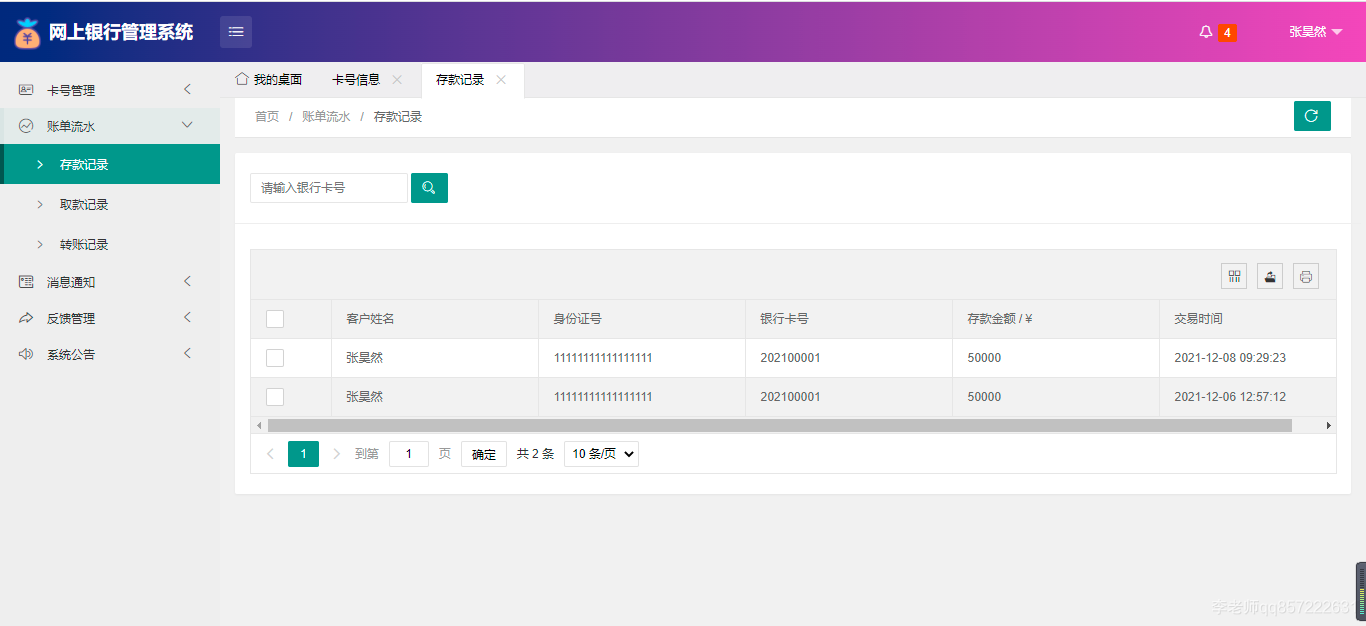Check the row dated 2021-12-06 12:57:12

(275, 397)
